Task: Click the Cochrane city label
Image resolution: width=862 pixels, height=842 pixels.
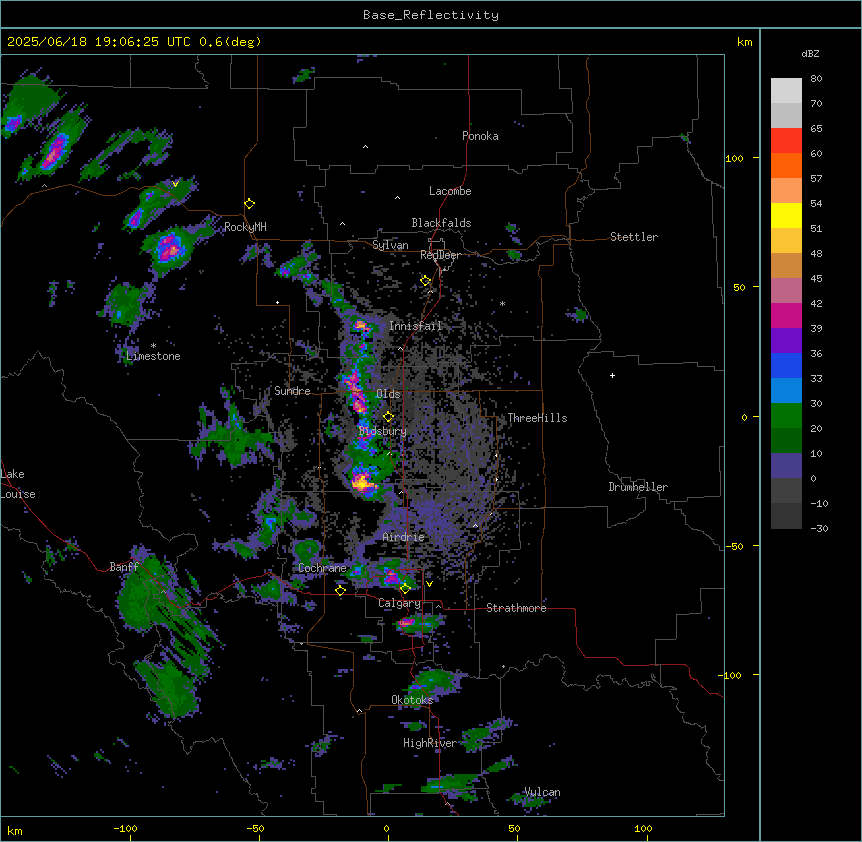Action: [x=322, y=568]
